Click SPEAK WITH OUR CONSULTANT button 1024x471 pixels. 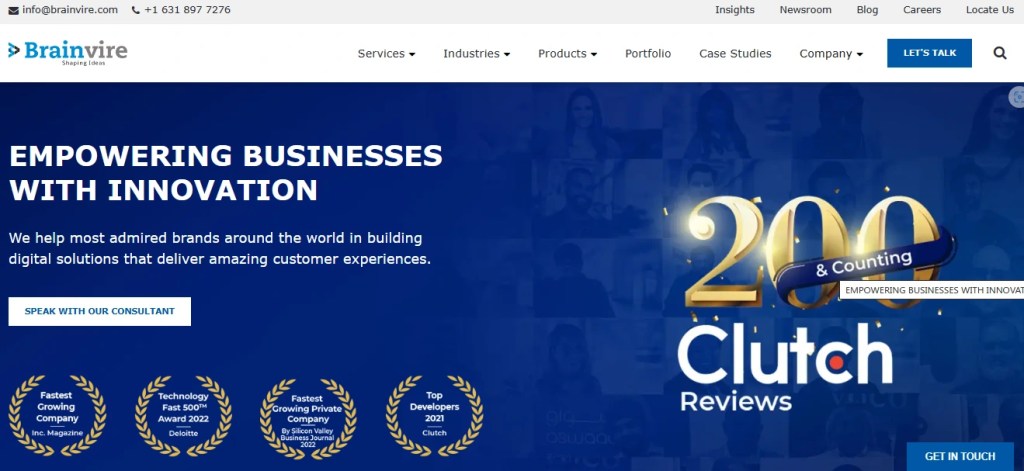tap(100, 312)
